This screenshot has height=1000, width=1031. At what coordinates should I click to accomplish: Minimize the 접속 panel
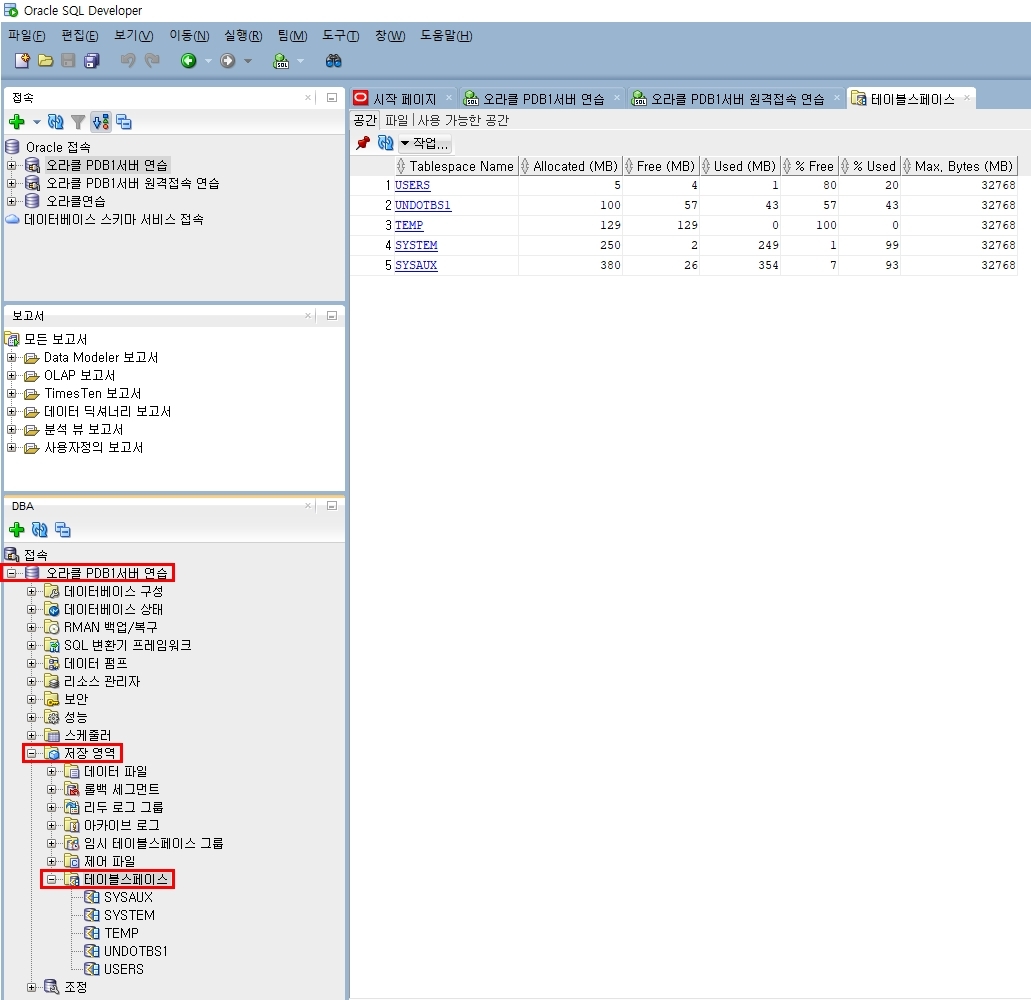click(x=331, y=98)
